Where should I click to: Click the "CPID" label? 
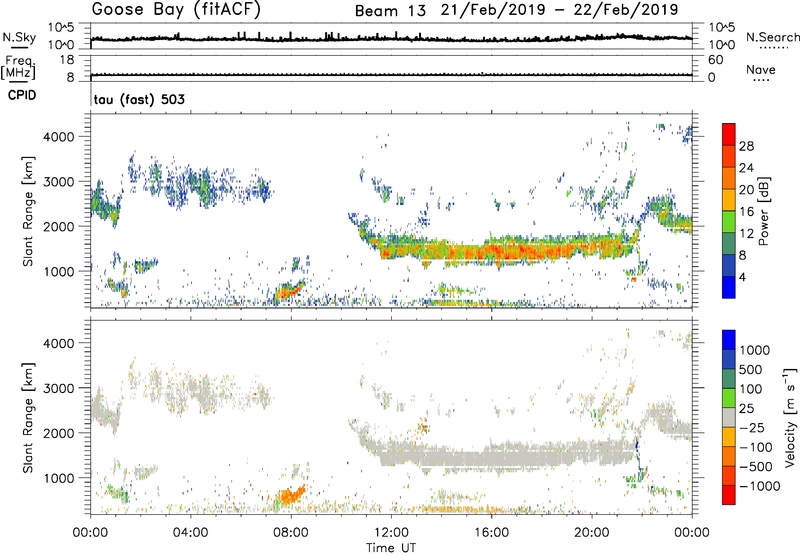point(22,95)
